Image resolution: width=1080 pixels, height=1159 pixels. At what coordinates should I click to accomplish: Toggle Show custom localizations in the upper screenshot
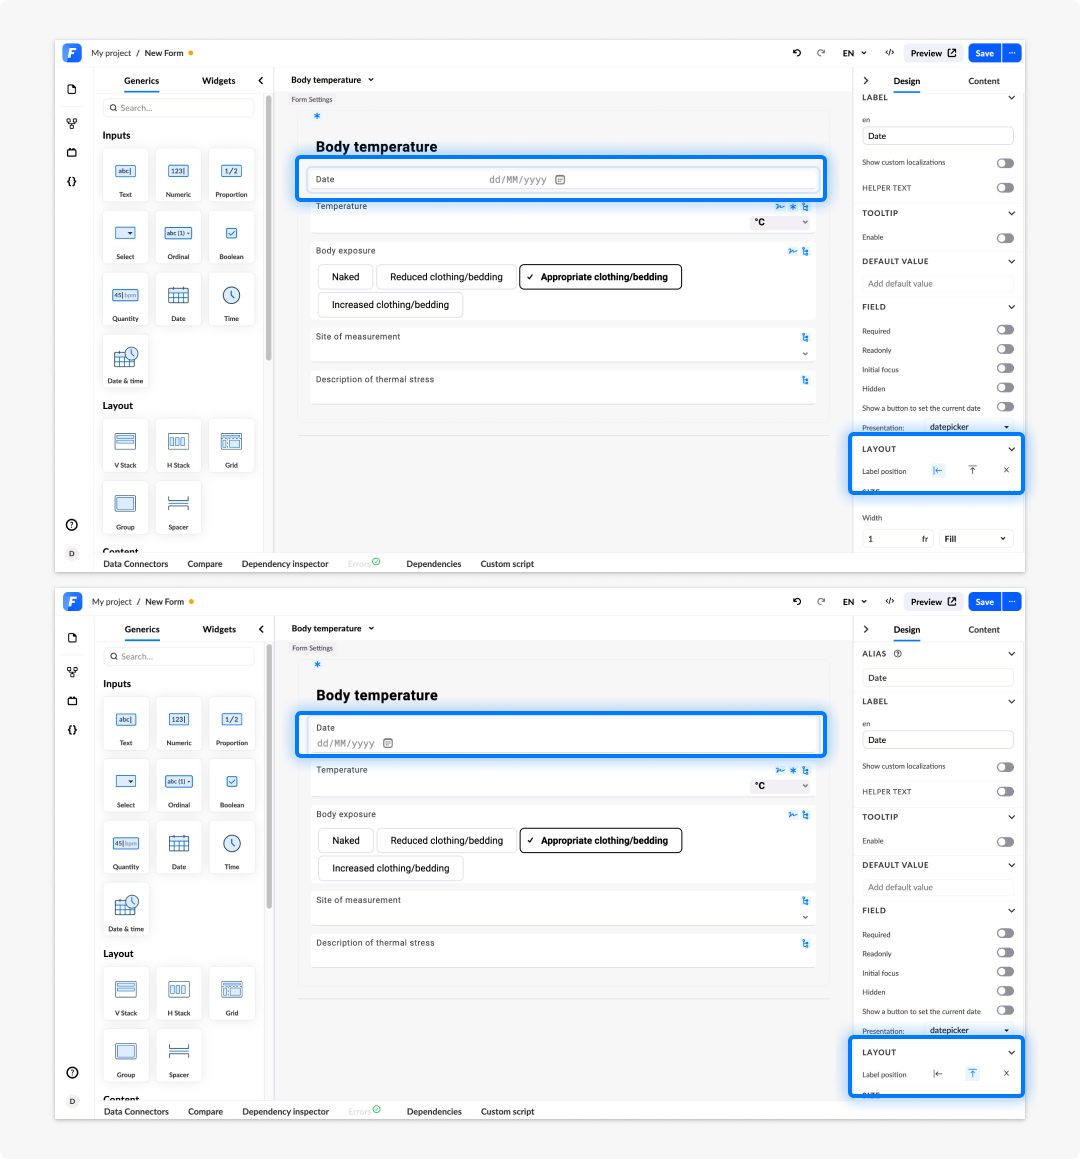[1005, 163]
